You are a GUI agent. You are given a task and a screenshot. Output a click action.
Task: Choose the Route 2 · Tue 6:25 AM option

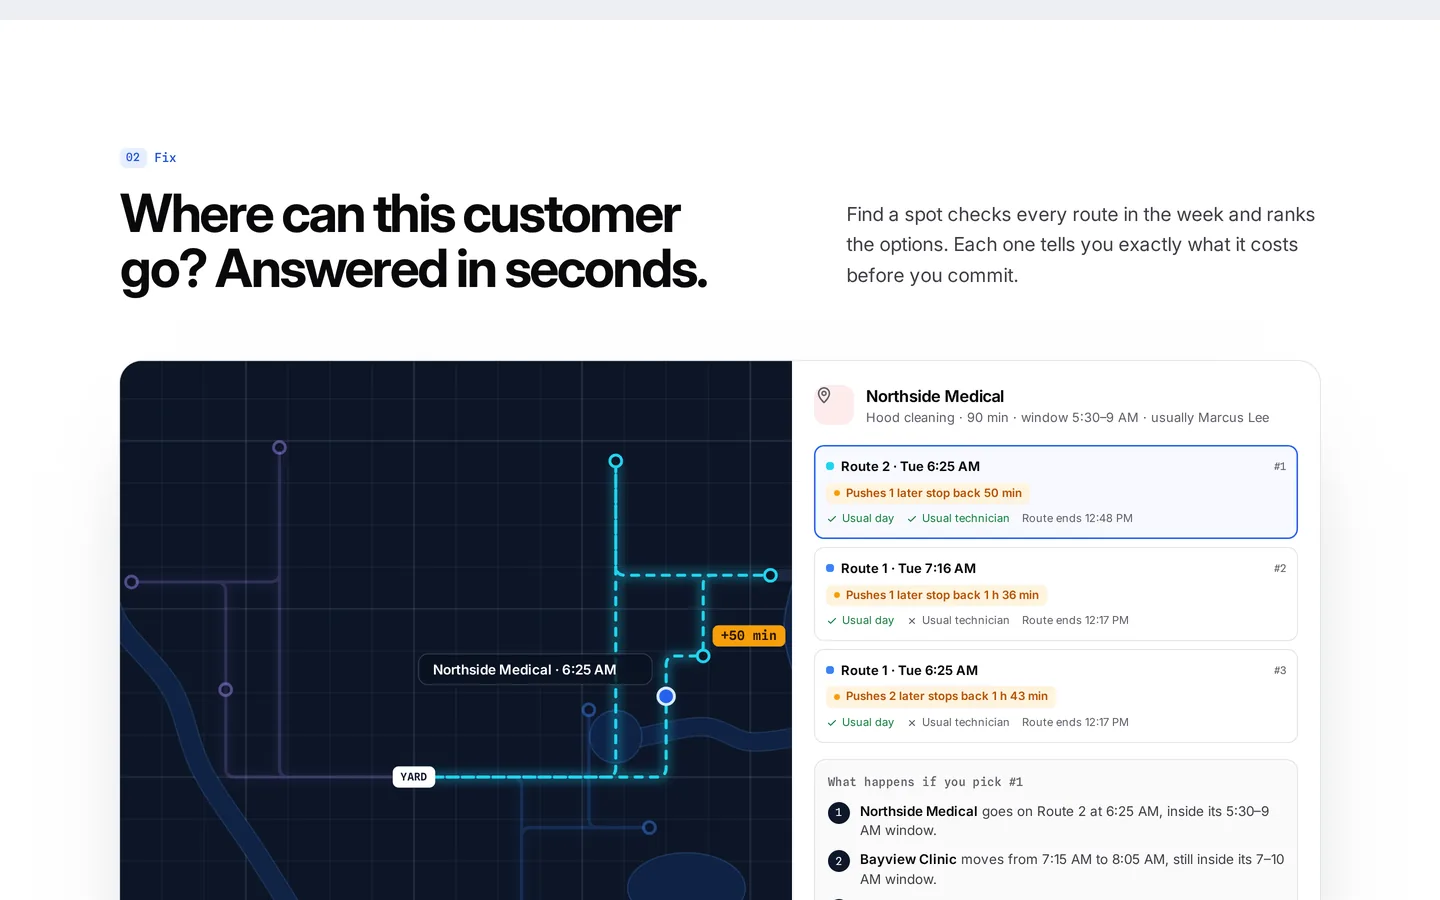coord(1056,492)
